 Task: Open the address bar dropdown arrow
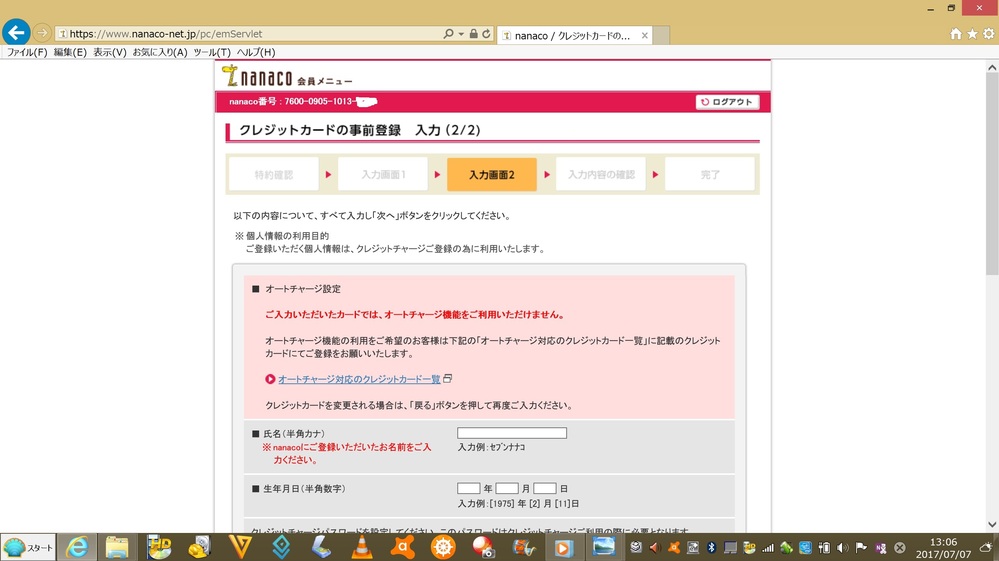click(x=461, y=34)
